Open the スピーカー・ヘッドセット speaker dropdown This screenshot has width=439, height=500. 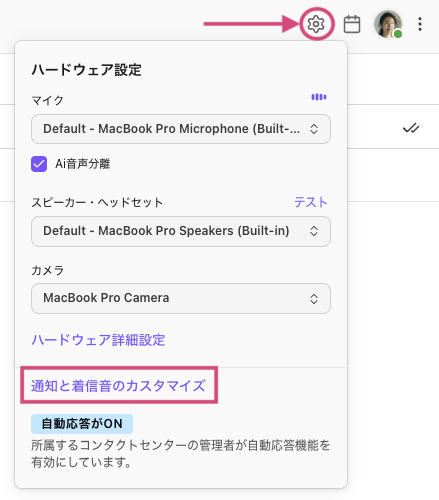pyautogui.click(x=181, y=231)
